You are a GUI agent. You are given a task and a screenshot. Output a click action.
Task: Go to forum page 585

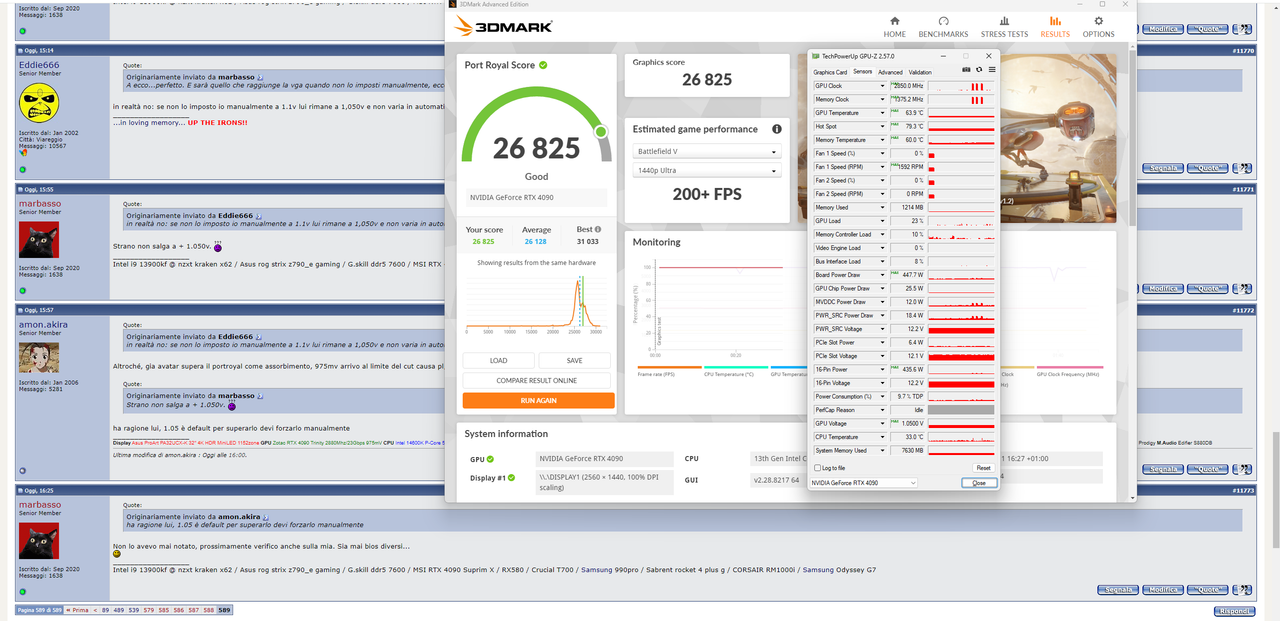coord(164,610)
